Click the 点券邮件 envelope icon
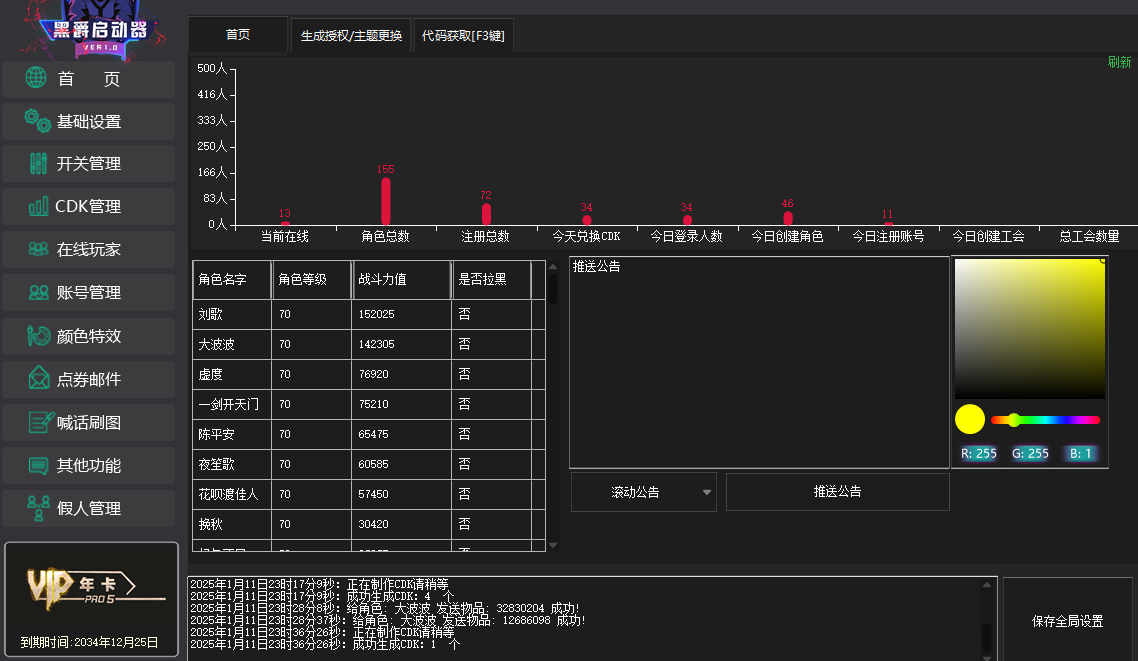1138x661 pixels. coord(39,379)
